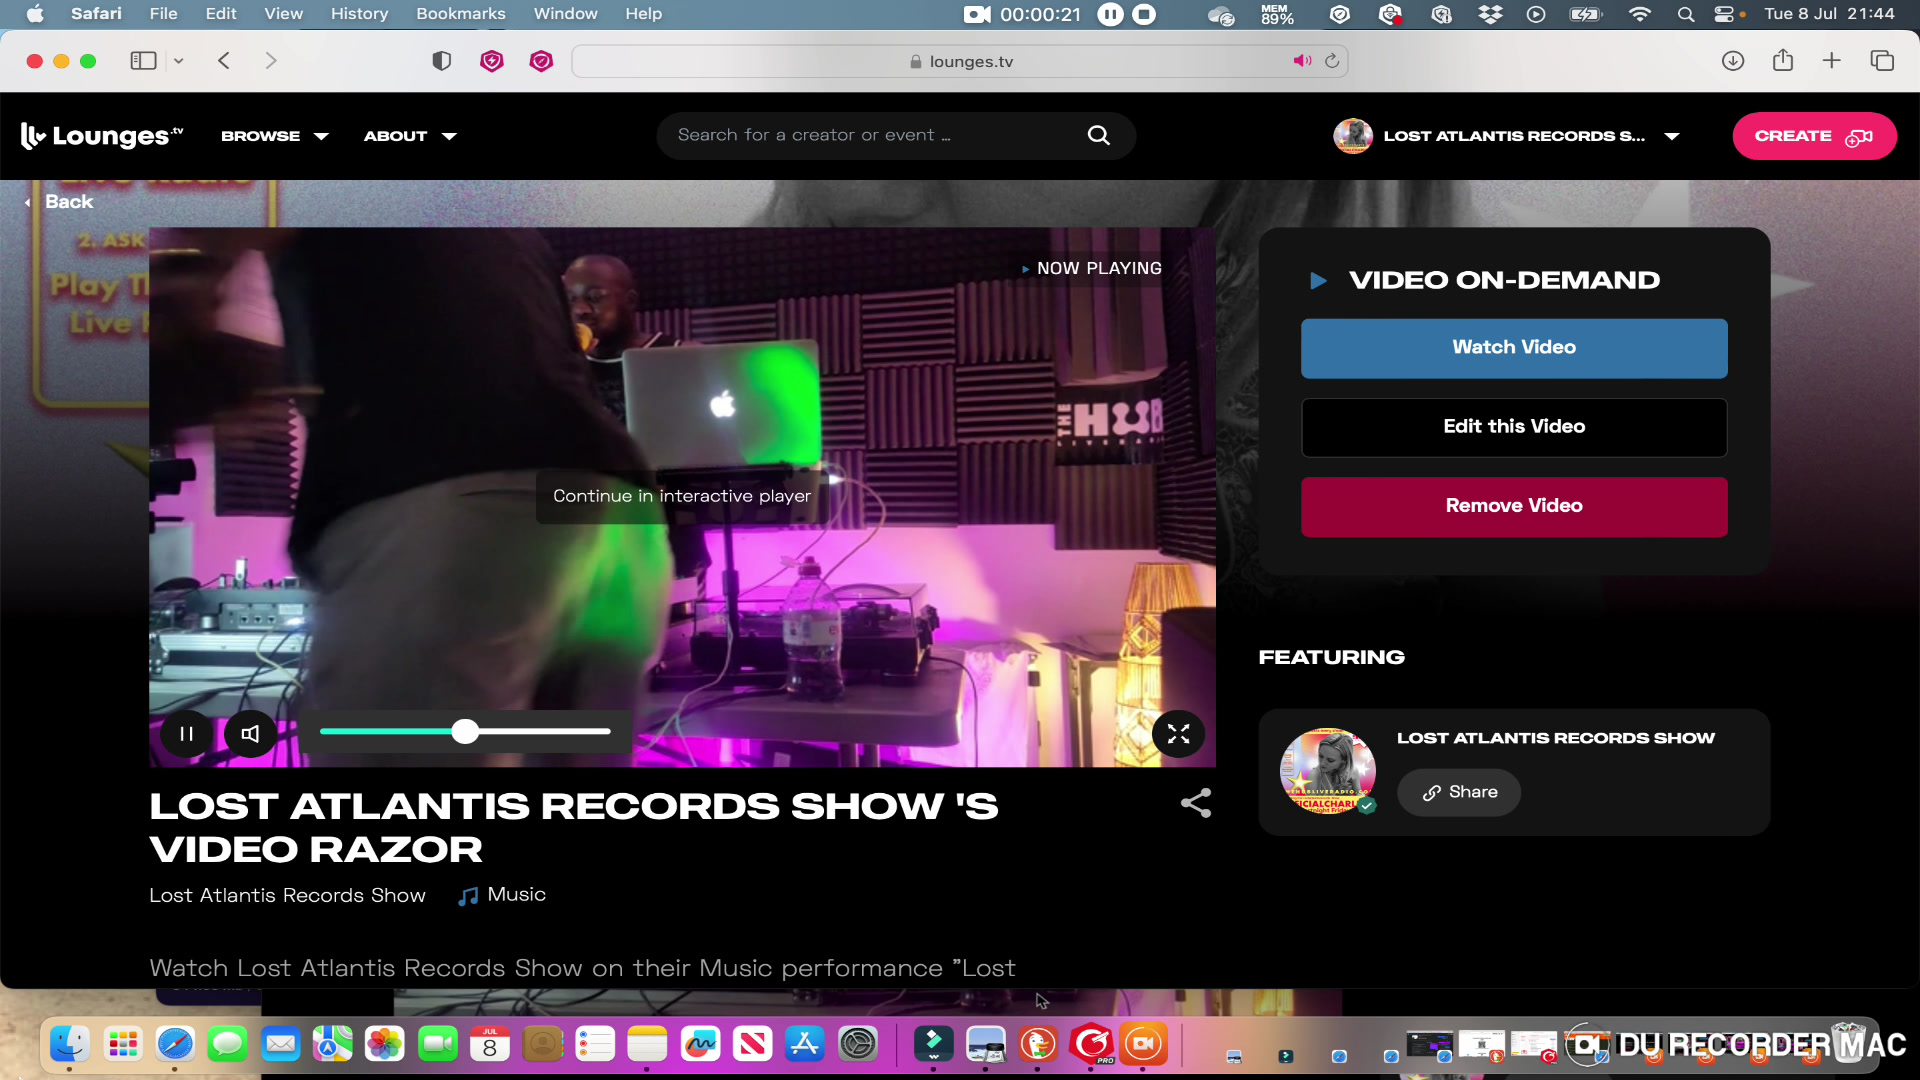Screen dimensions: 1920x1080
Task: Open the Help menu
Action: (644, 14)
